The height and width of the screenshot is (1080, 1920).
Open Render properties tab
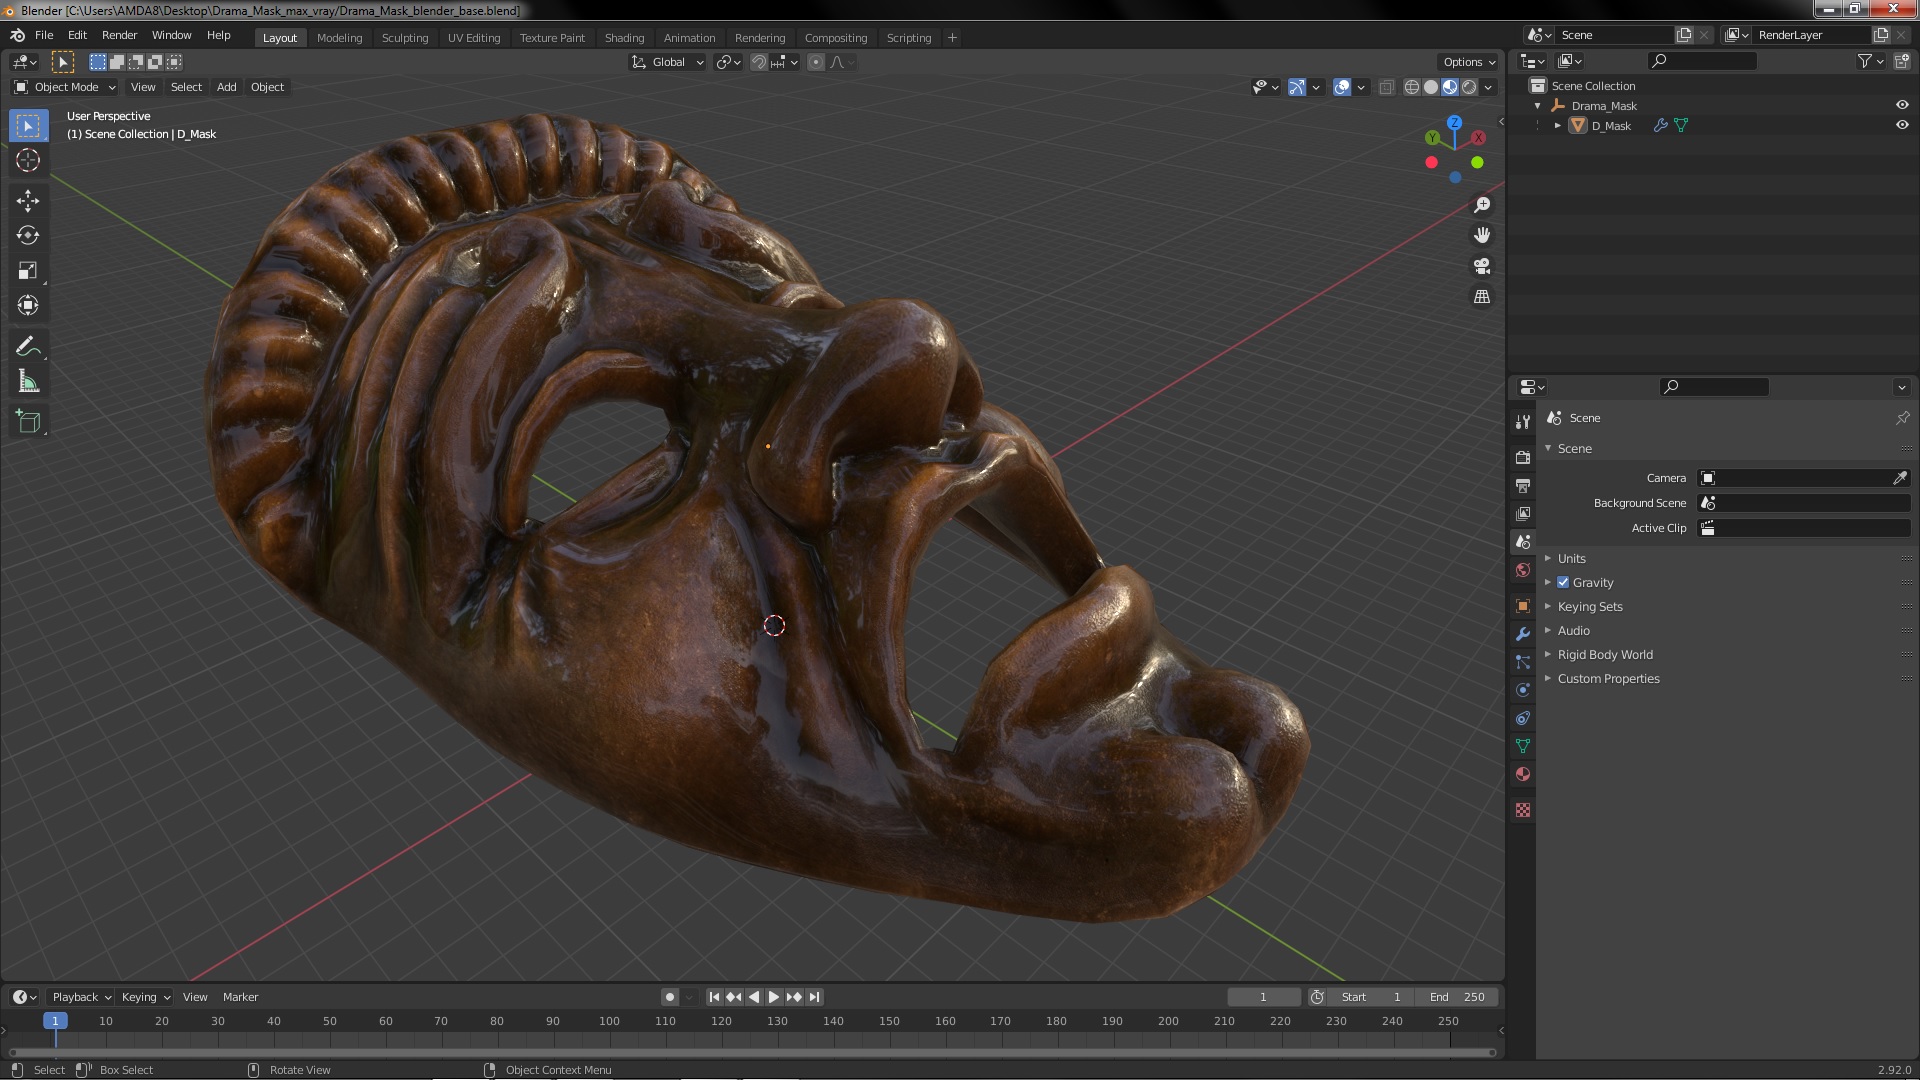(1523, 457)
